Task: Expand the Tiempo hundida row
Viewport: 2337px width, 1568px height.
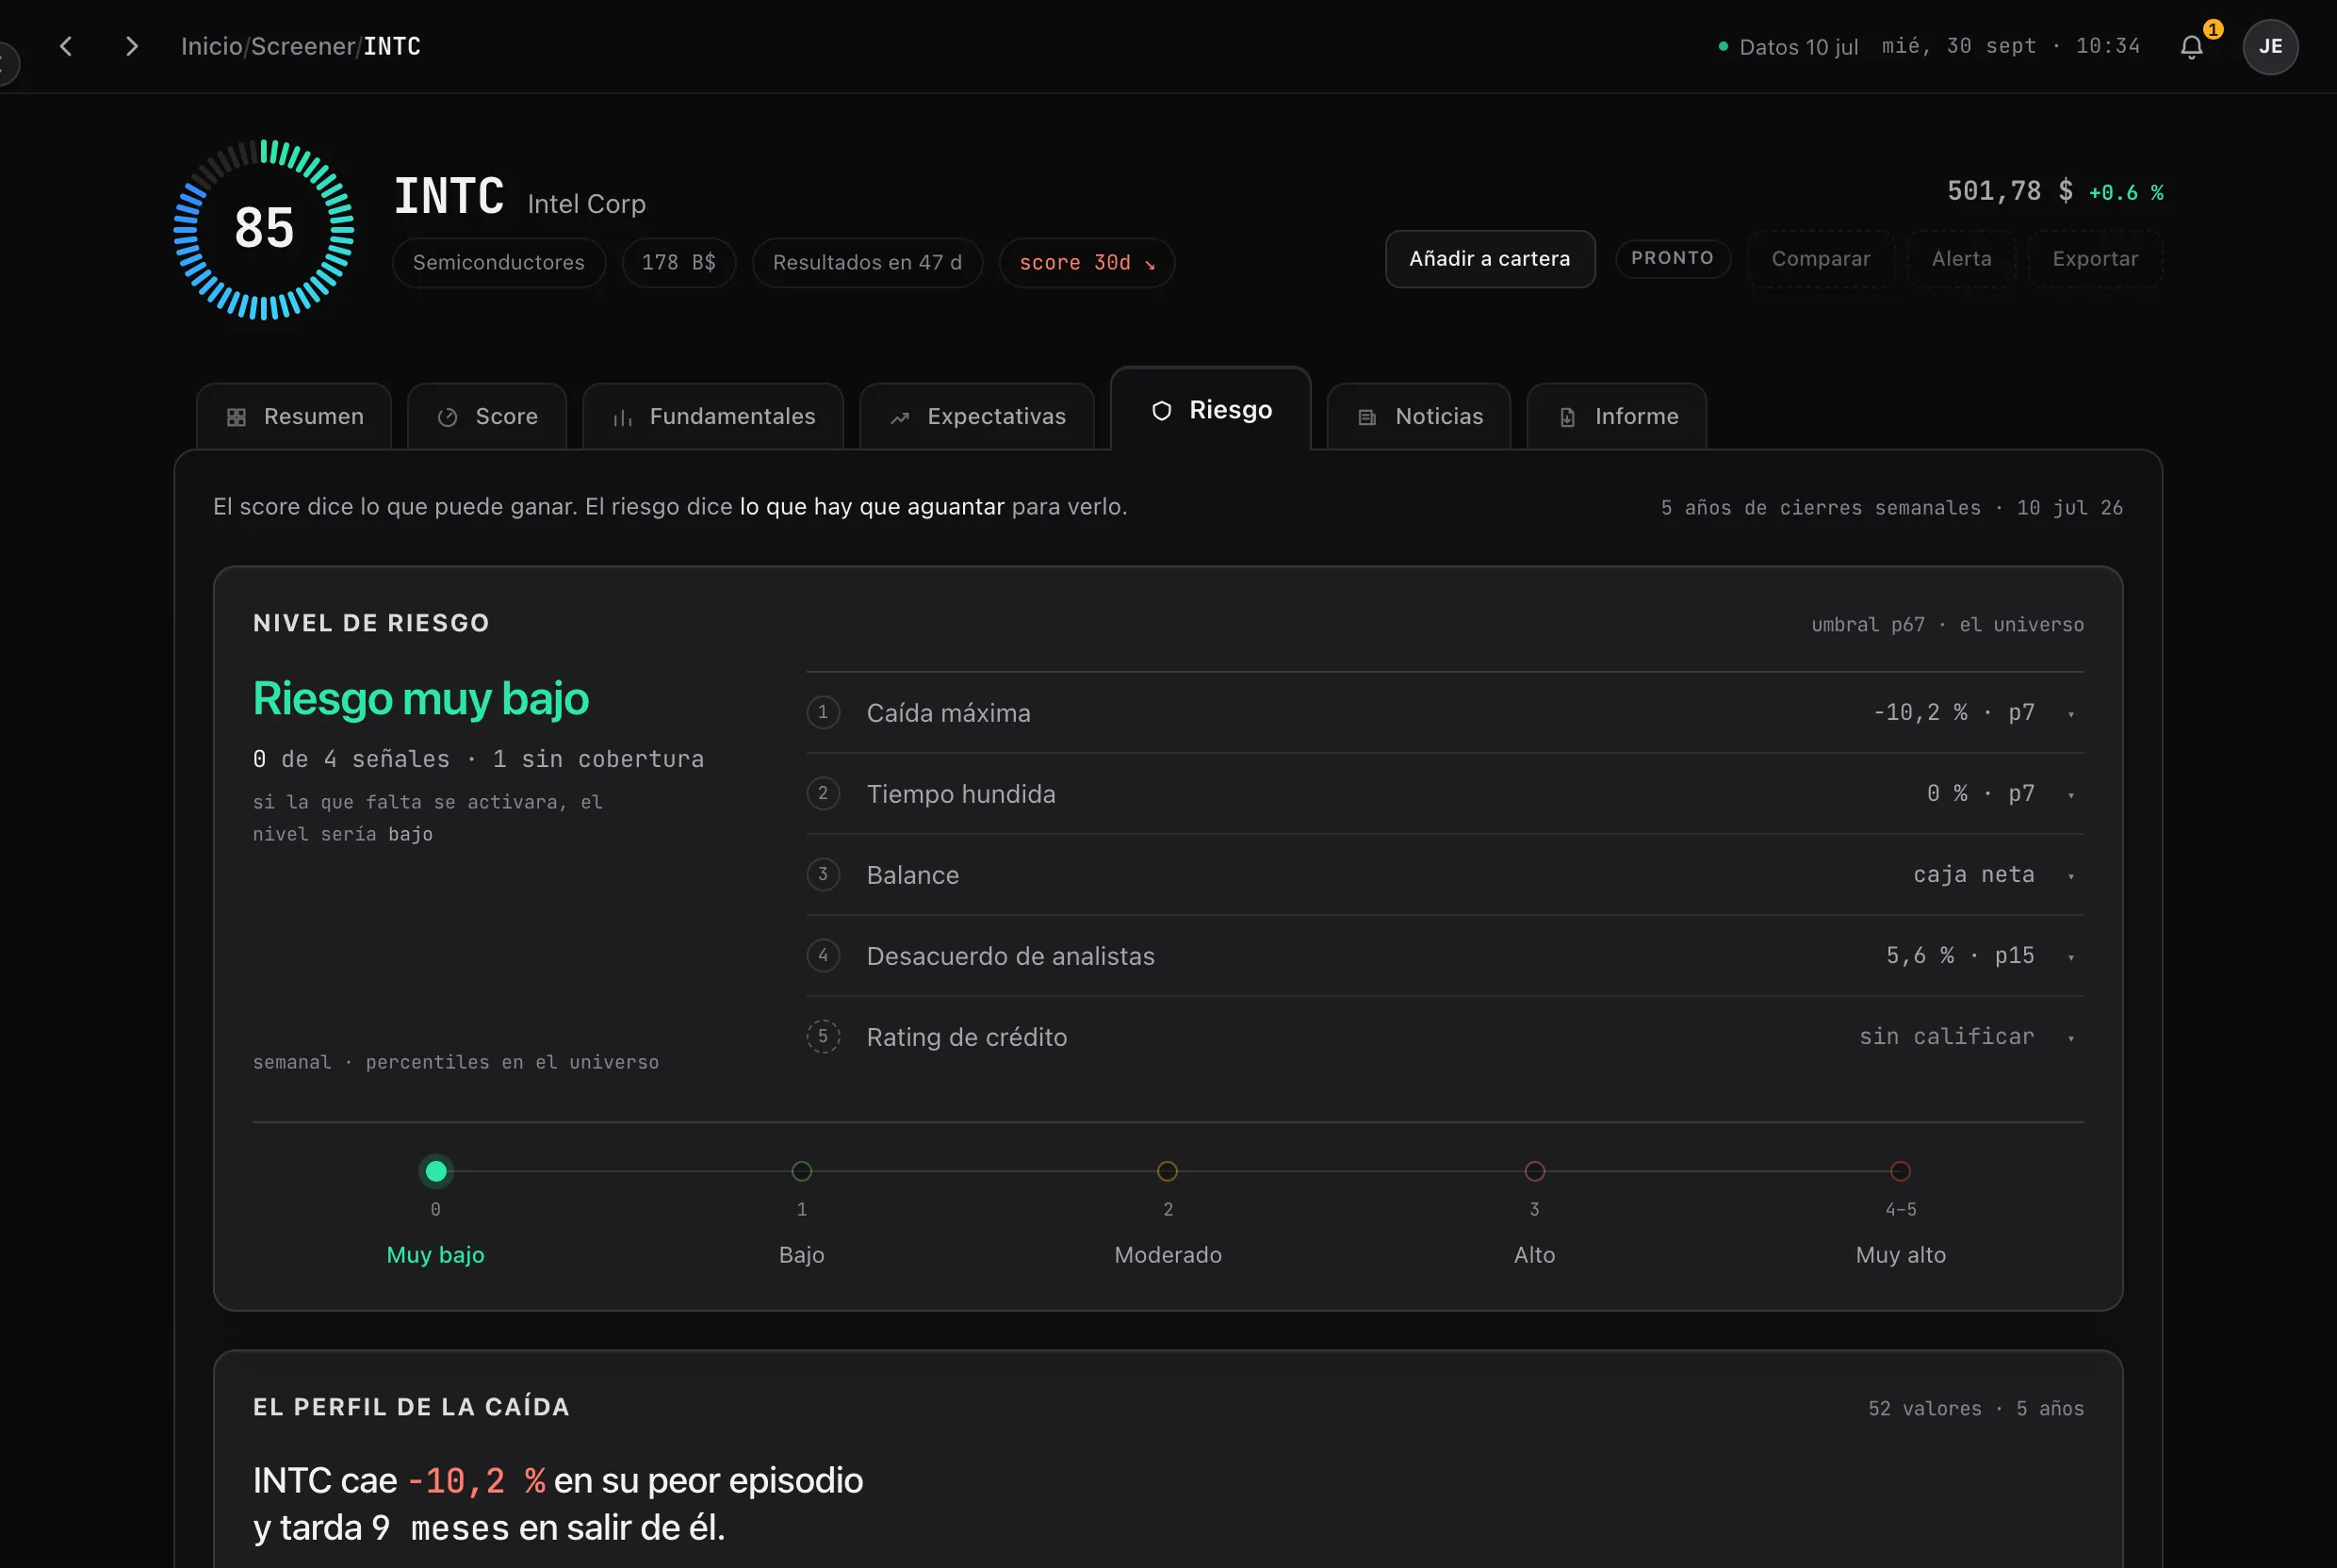Action: [x=2070, y=795]
